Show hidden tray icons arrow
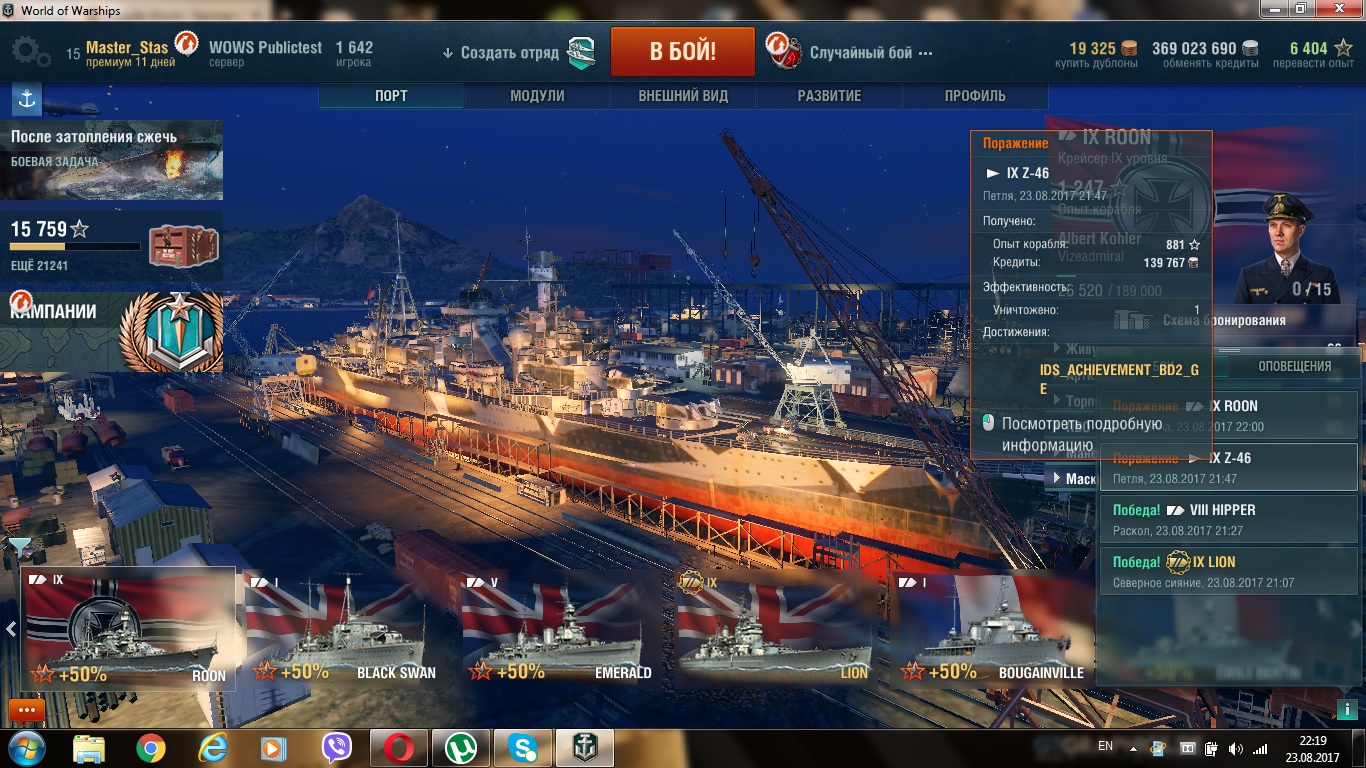Screen dimensions: 1366x768 [1132, 748]
